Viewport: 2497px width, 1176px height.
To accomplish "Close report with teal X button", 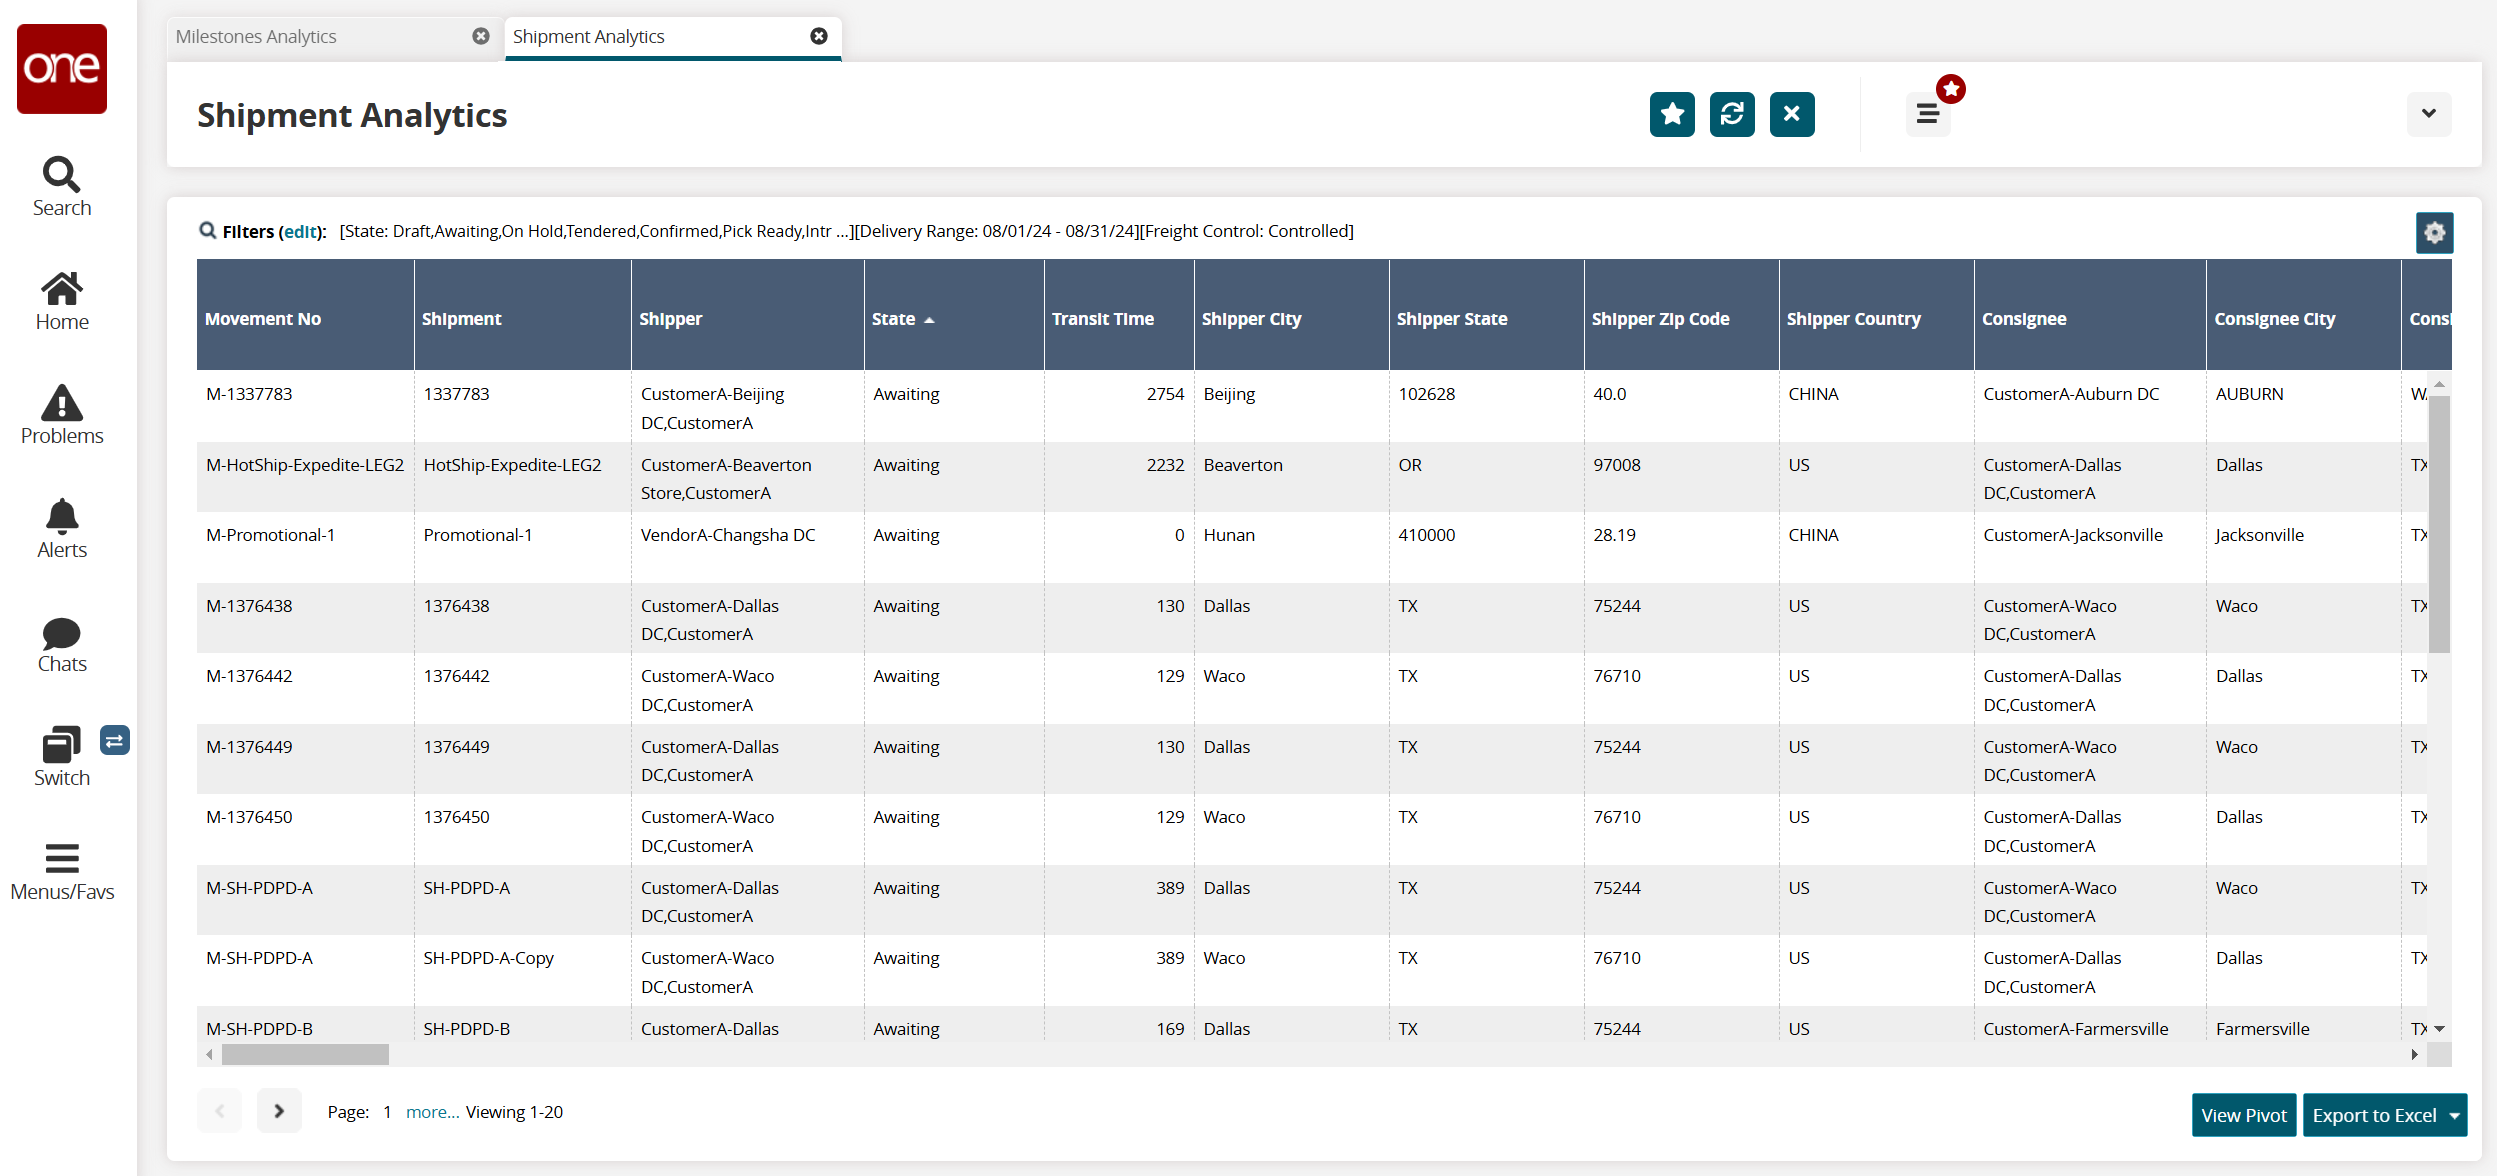I will point(1792,114).
